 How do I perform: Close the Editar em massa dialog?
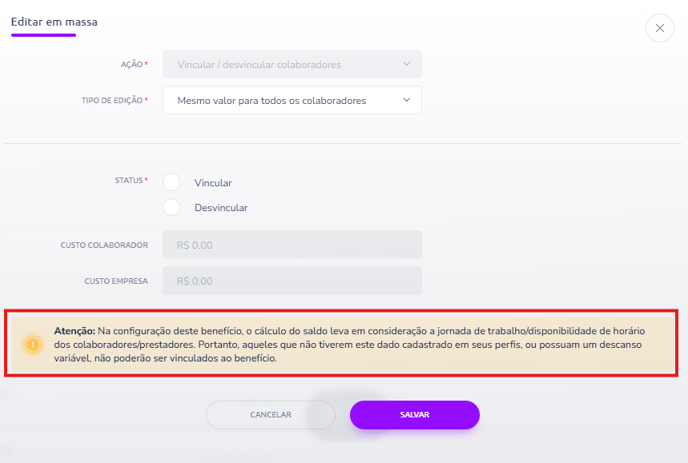point(659,28)
